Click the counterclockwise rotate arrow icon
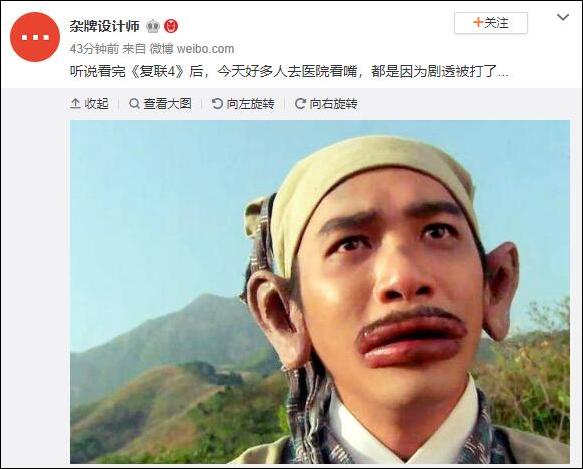This screenshot has width=583, height=469. click(x=217, y=104)
